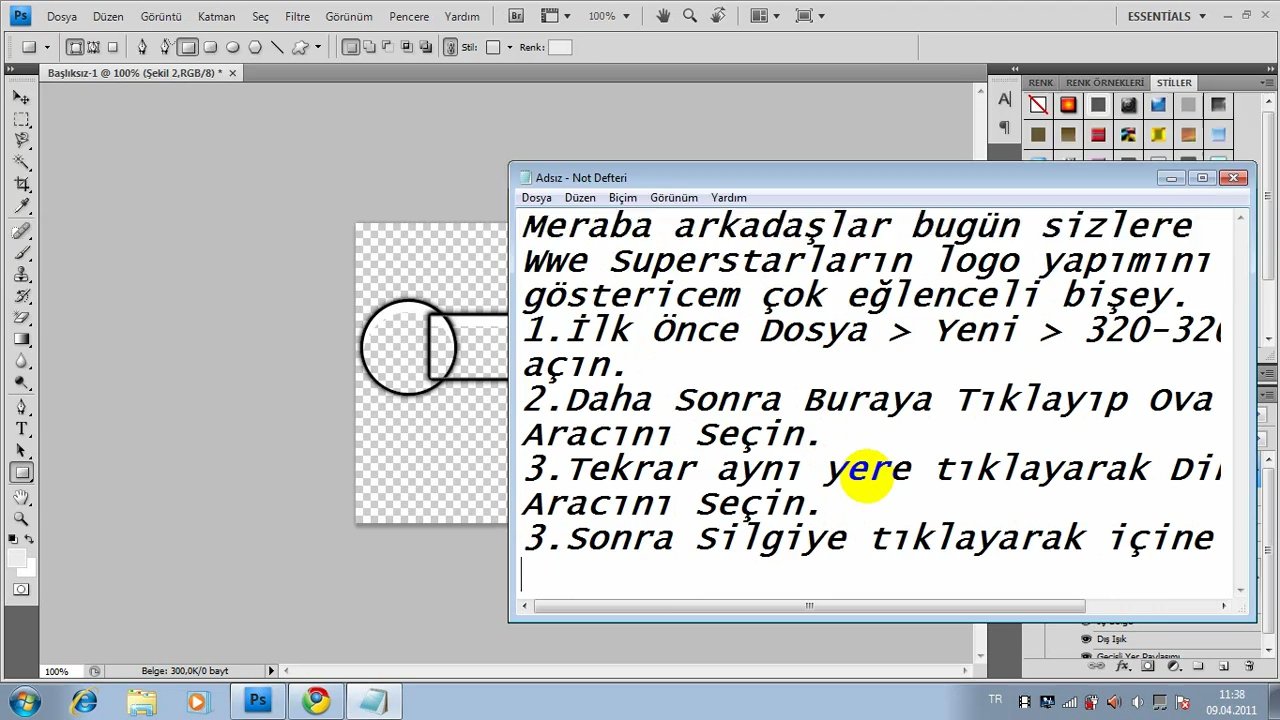Choose Ellipse shape in options bar
Image resolution: width=1280 pixels, height=720 pixels.
pyautogui.click(x=232, y=47)
